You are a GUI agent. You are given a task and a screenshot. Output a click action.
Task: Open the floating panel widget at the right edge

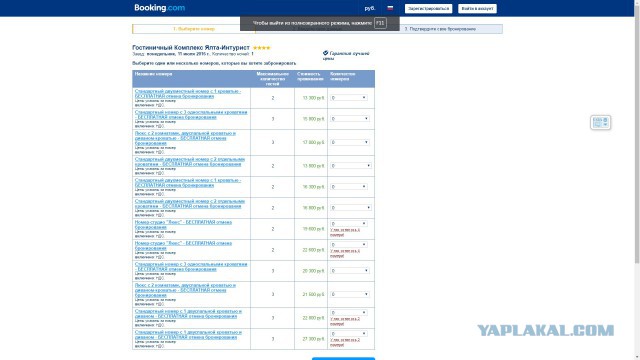600,122
